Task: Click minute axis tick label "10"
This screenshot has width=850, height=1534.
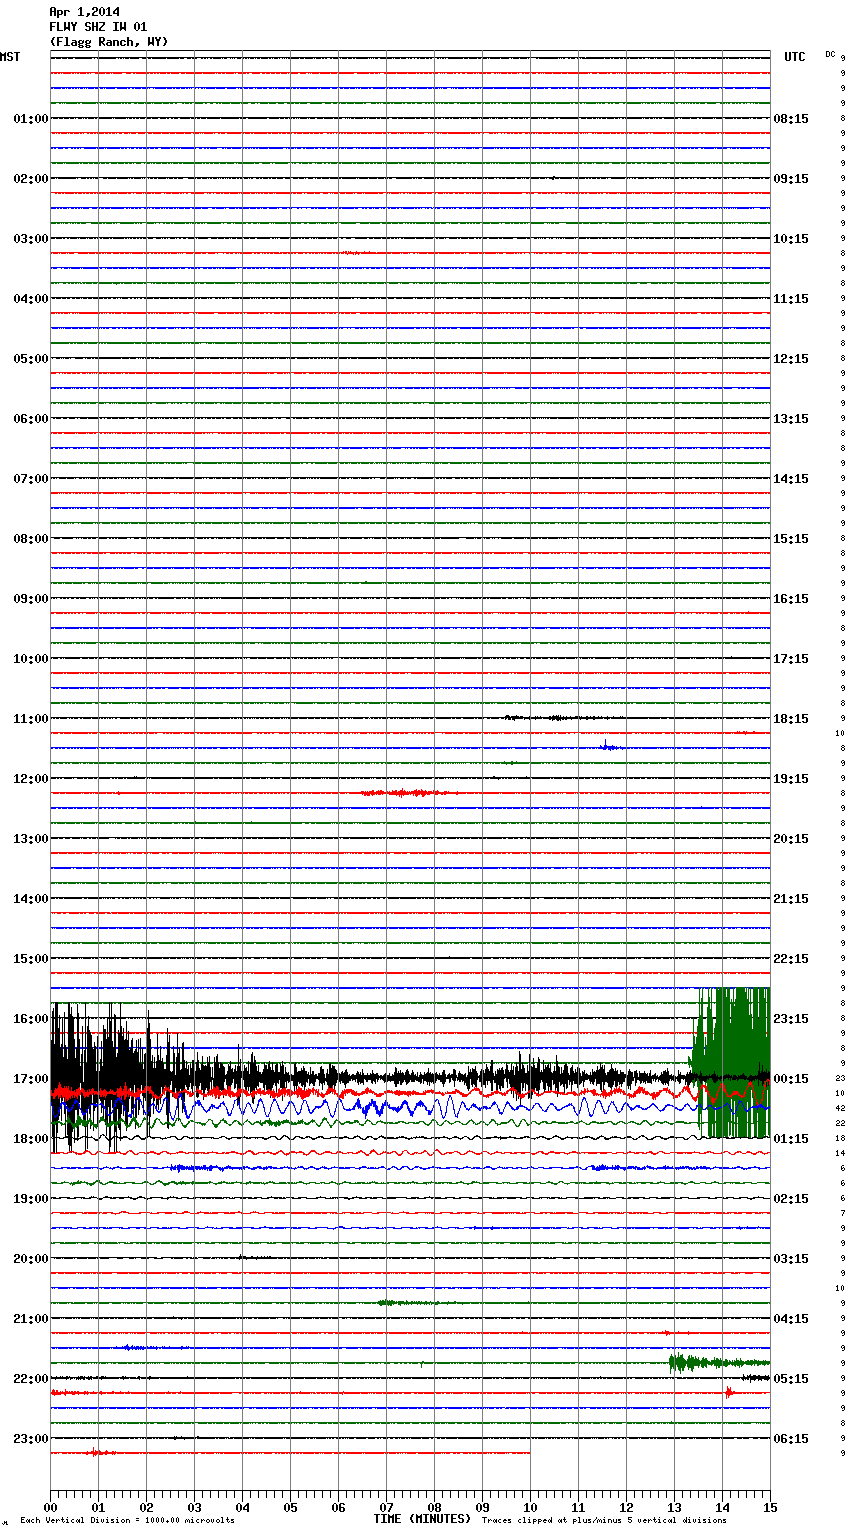Action: click(x=530, y=1507)
